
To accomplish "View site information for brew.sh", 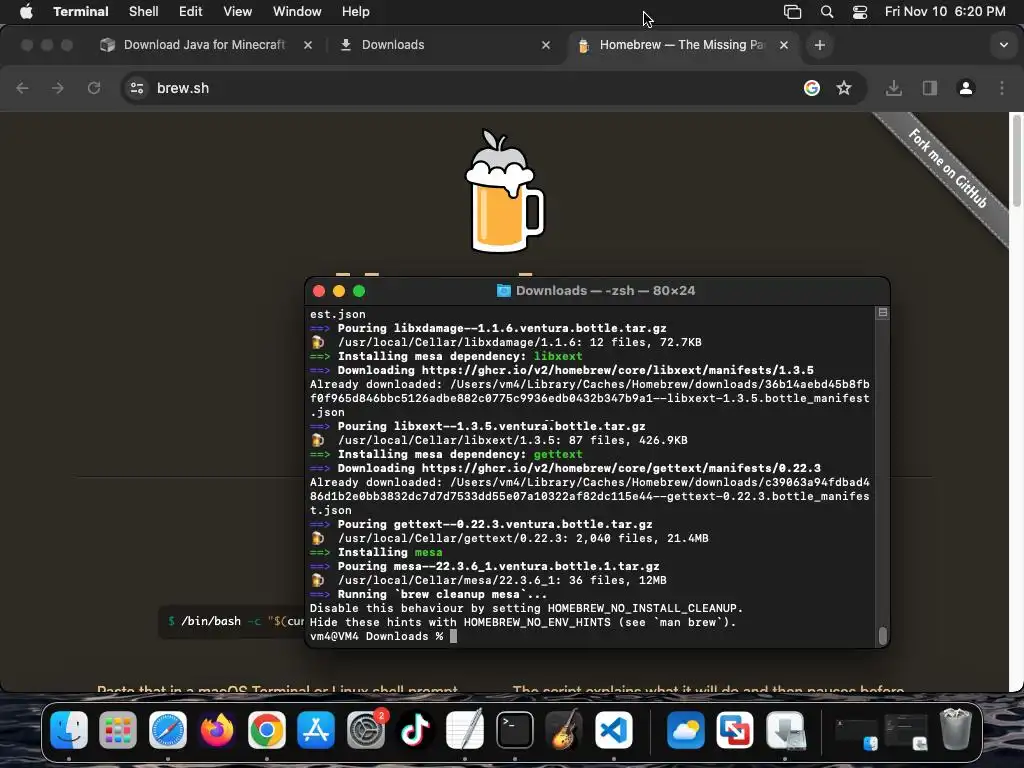I will [136, 88].
